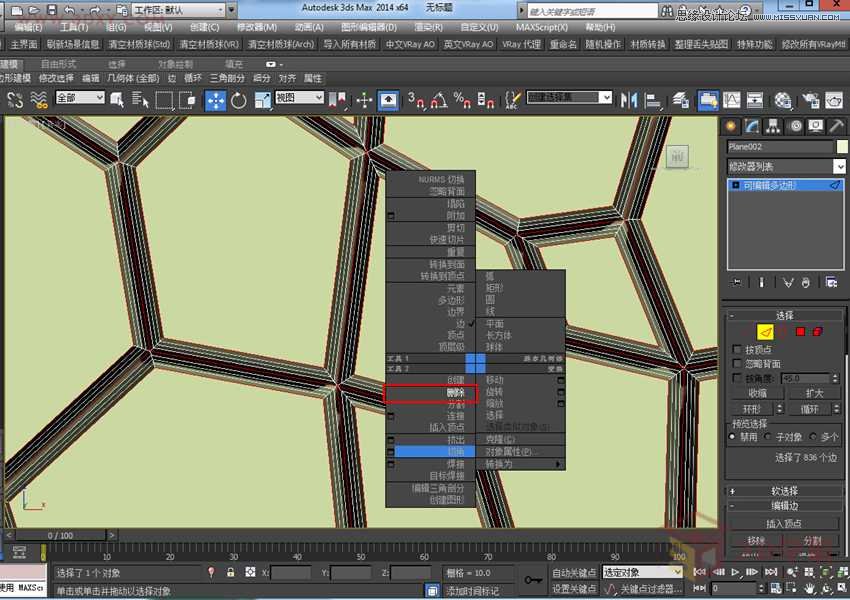Click the Save File icon
The height and width of the screenshot is (600, 850).
[x=51, y=10]
